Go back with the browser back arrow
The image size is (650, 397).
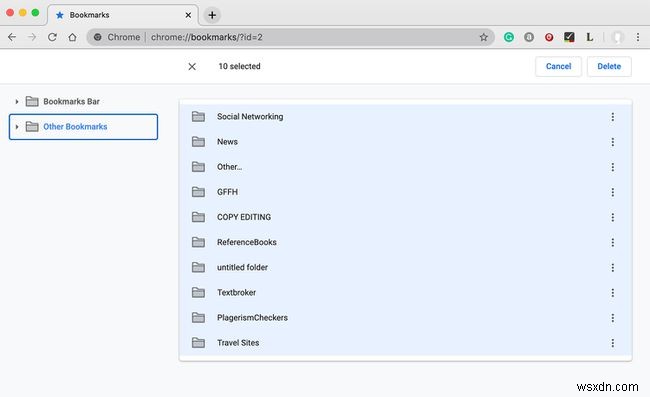[12, 37]
